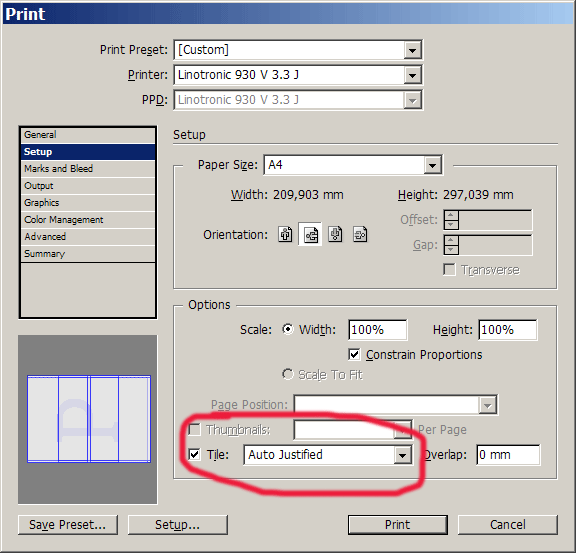Open the PPD dropdown
The image size is (576, 553).
pyautogui.click(x=412, y=100)
